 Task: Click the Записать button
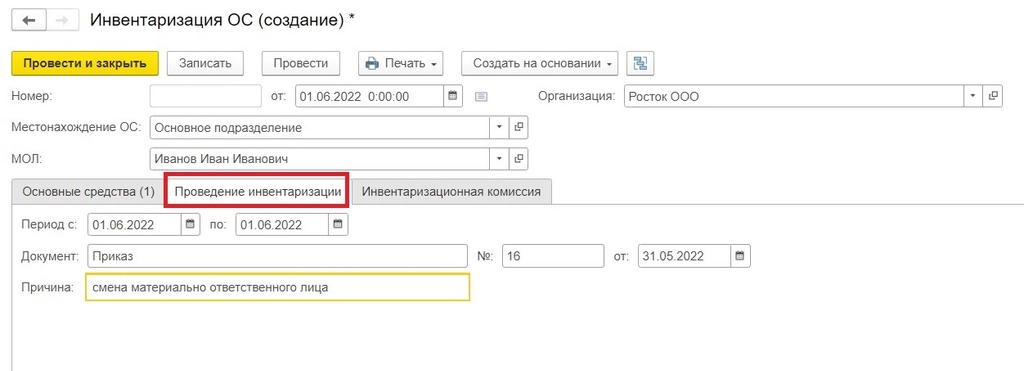[206, 63]
